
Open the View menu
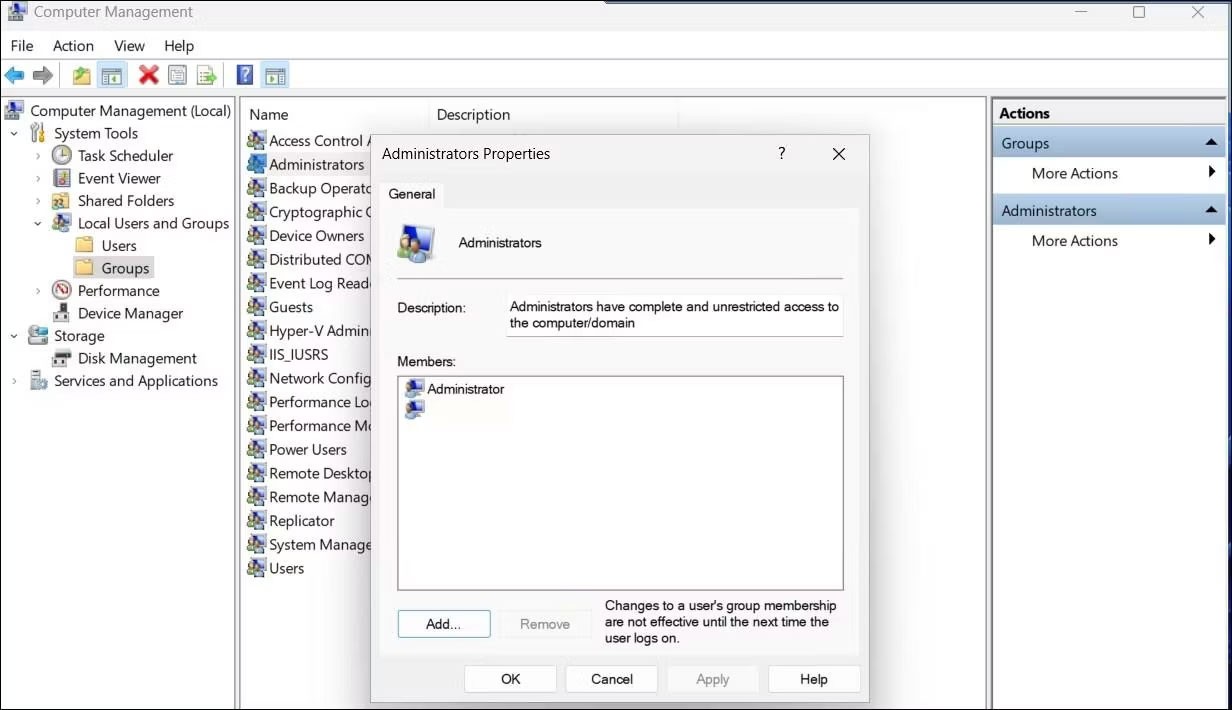pyautogui.click(x=129, y=46)
